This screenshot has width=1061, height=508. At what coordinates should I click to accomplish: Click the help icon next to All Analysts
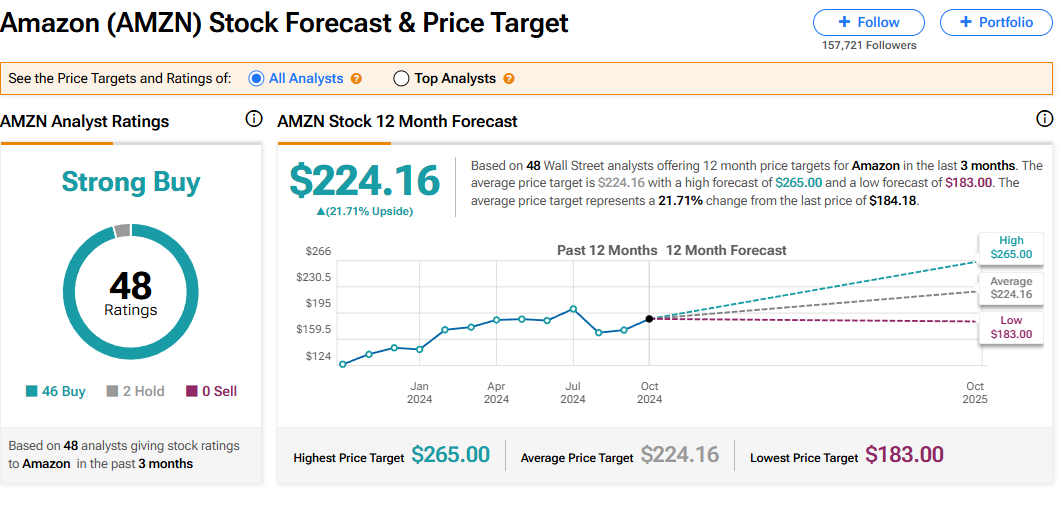pos(356,79)
